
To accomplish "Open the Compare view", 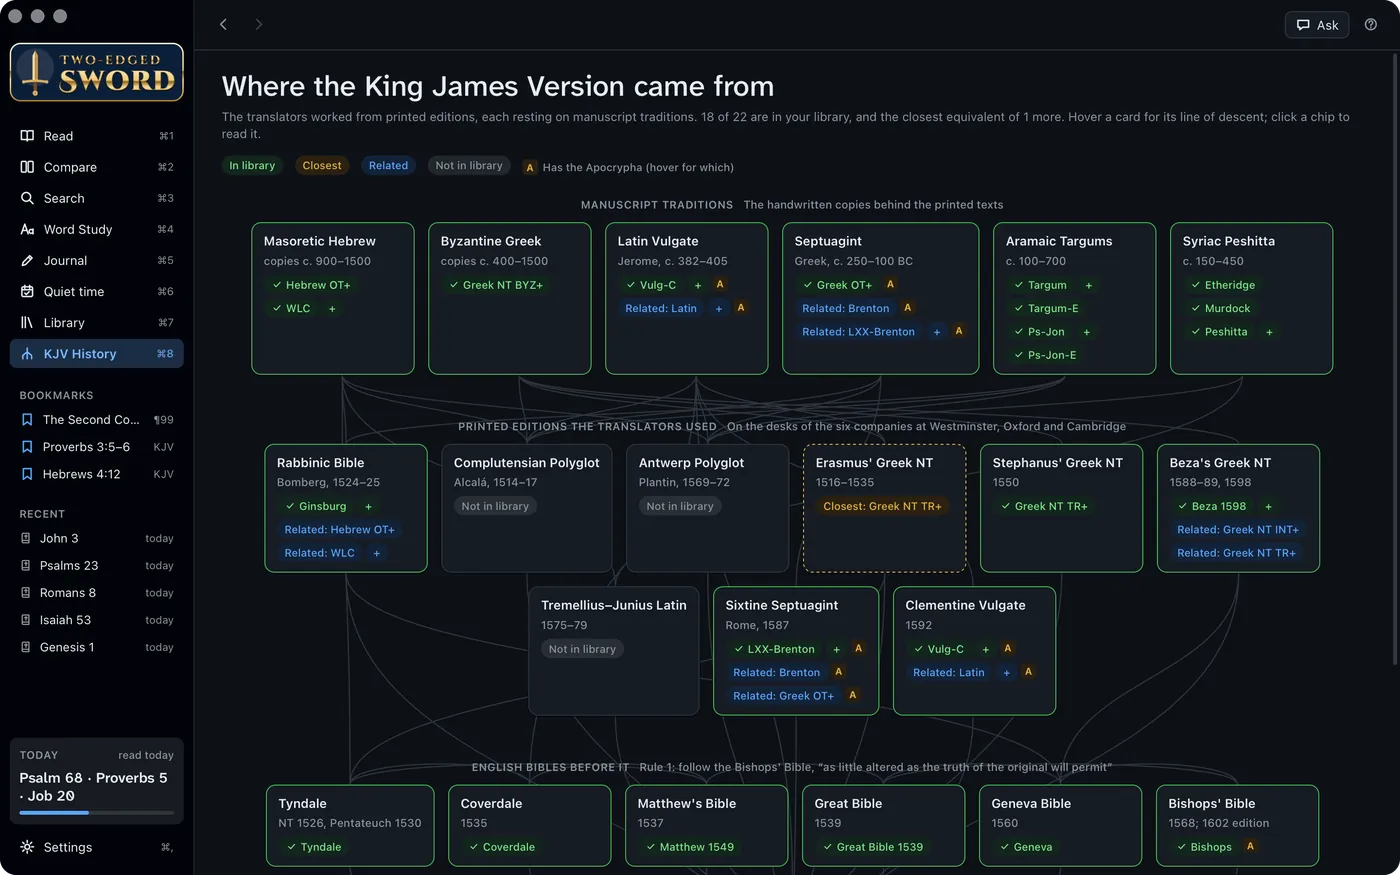I will click(x=97, y=167).
